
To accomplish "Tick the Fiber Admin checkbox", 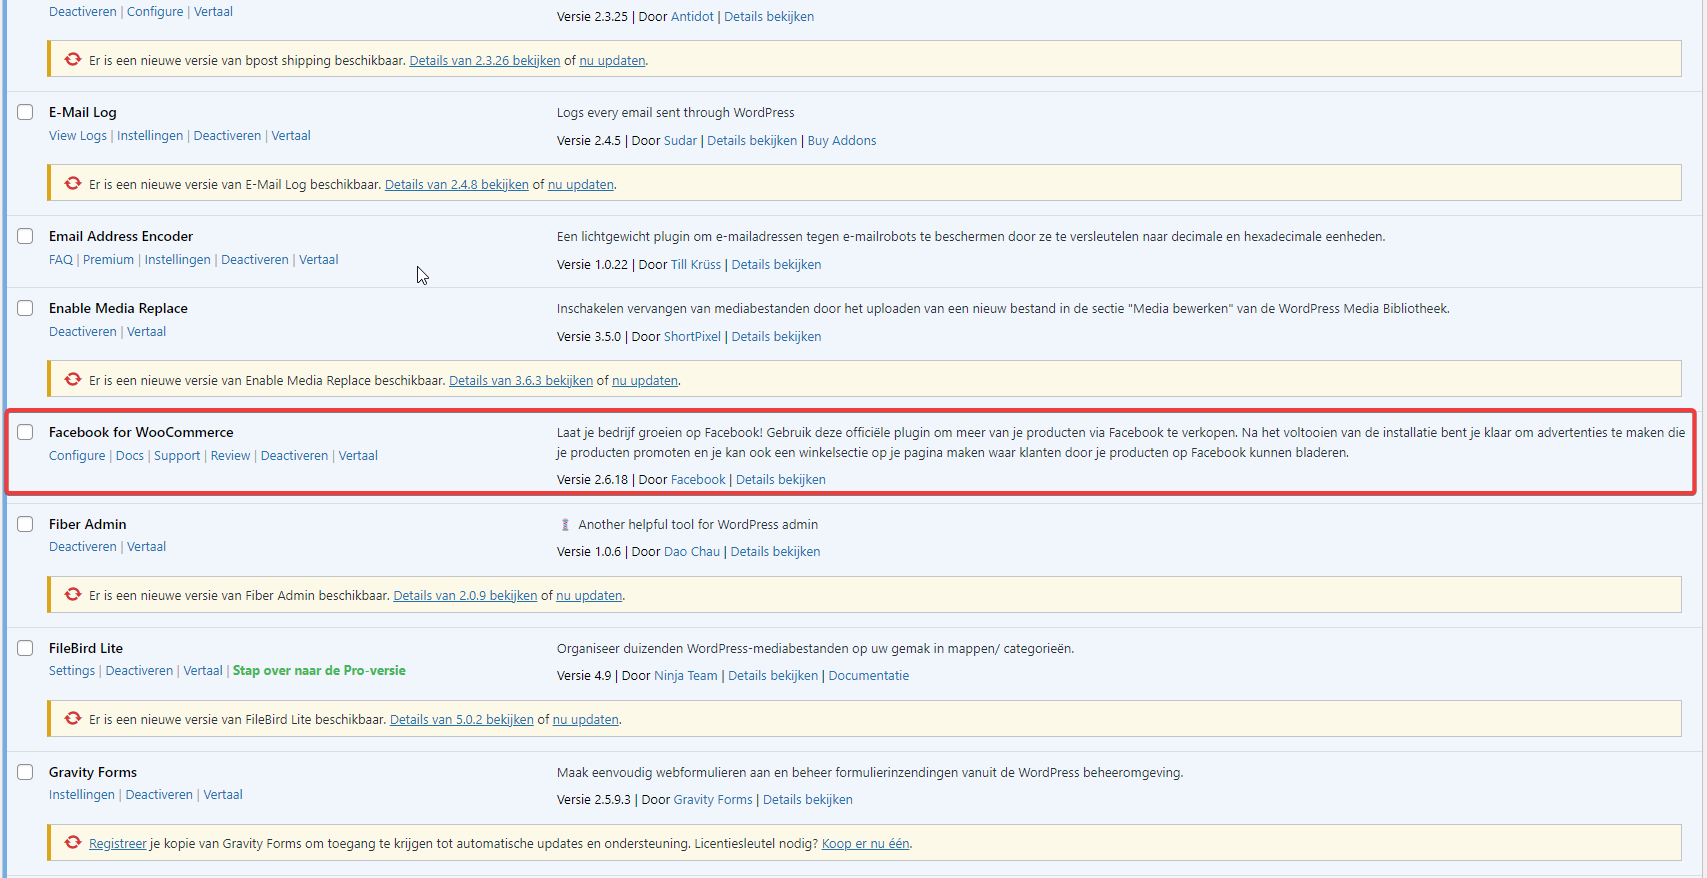I will point(25,524).
